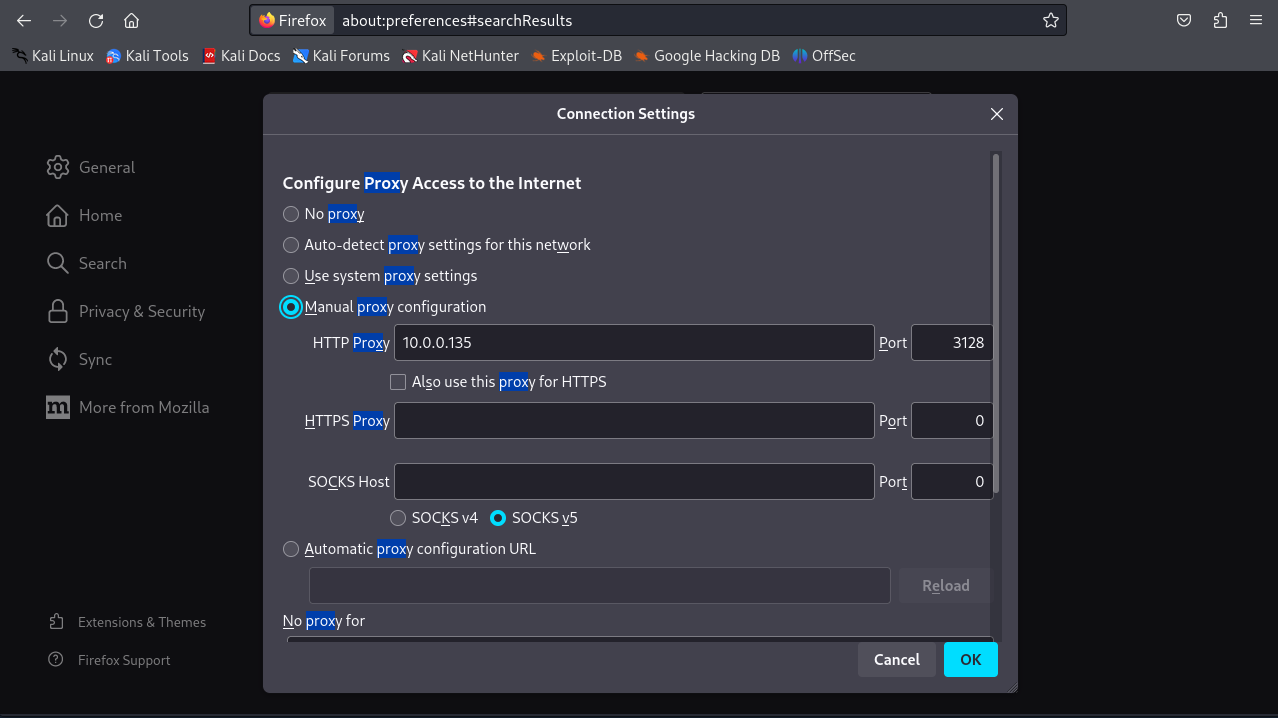Cancel the Connection Settings dialog
The height and width of the screenshot is (718, 1278).
896,660
